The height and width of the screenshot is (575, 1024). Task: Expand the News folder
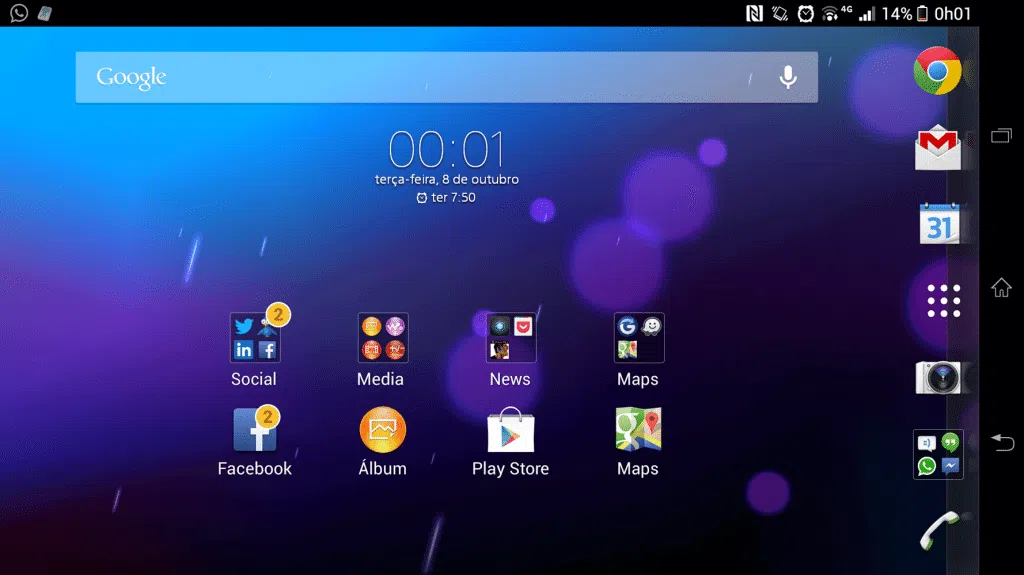coord(511,338)
